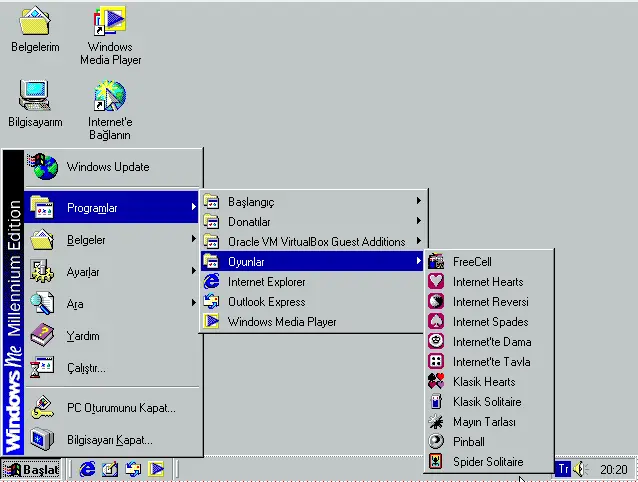Click the "Başlangıç" folder label
The width and height of the screenshot is (638, 482).
point(251,202)
